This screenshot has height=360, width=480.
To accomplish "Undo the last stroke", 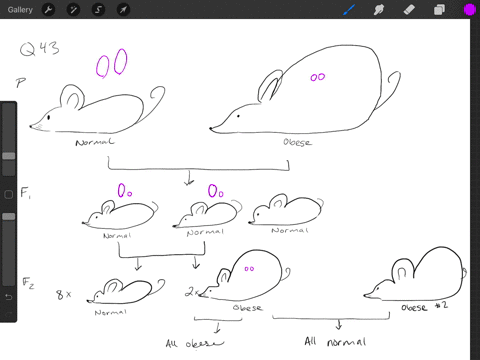I will 9,297.
